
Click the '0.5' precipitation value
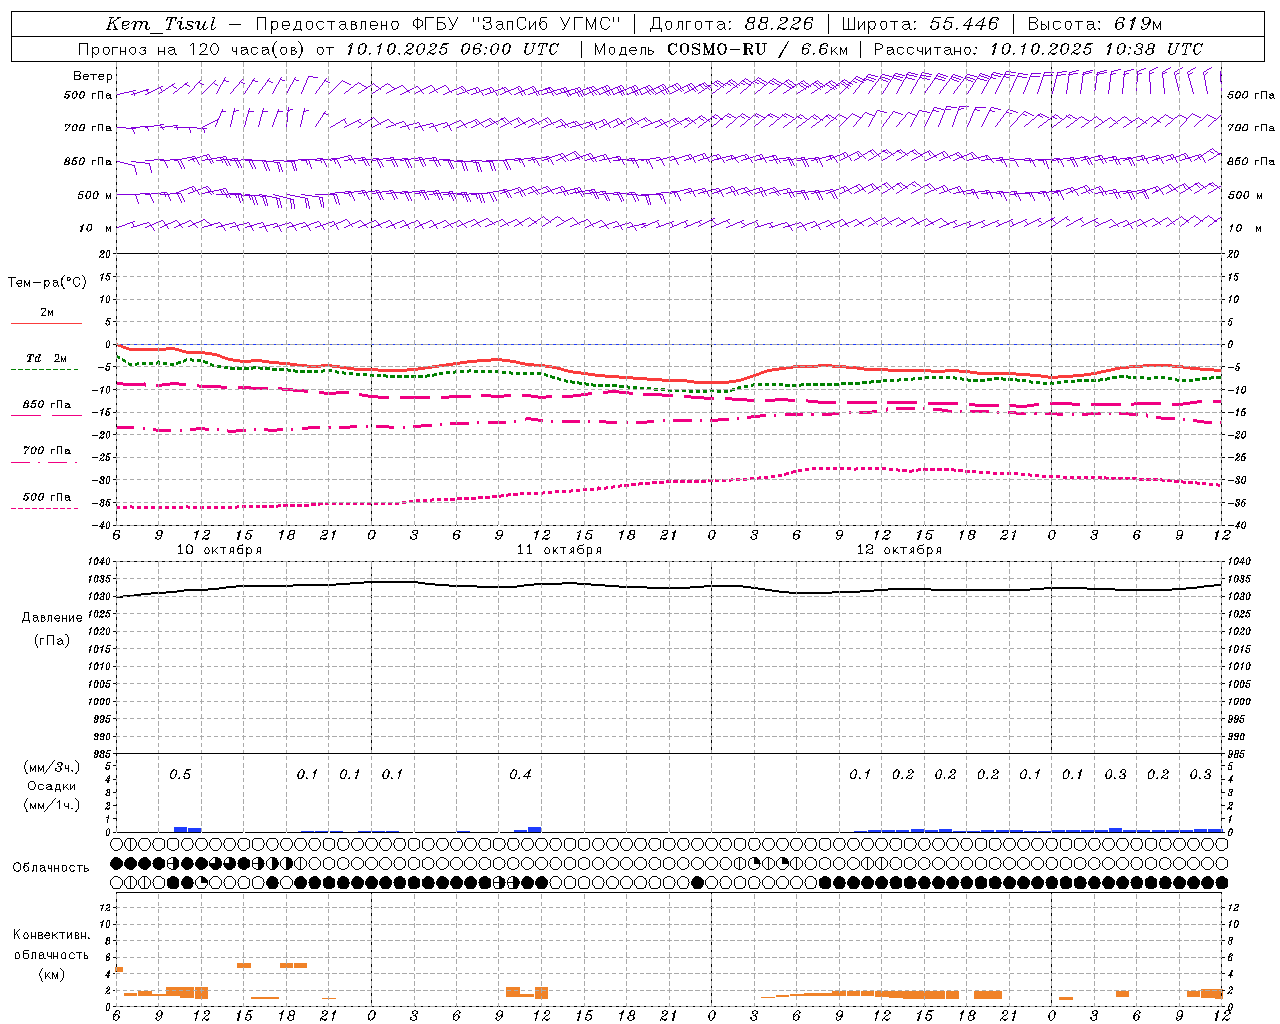180,775
